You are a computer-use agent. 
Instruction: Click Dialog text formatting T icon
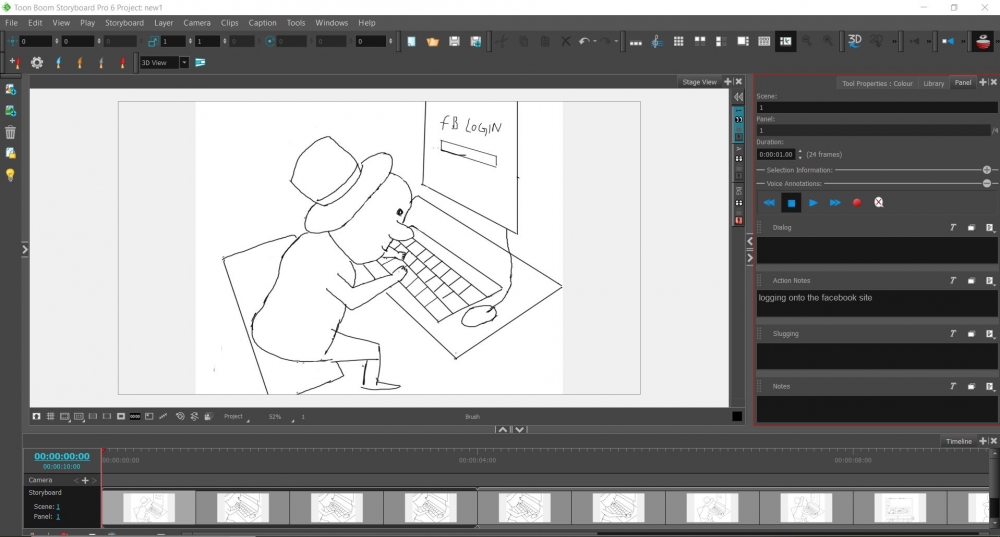coord(953,227)
